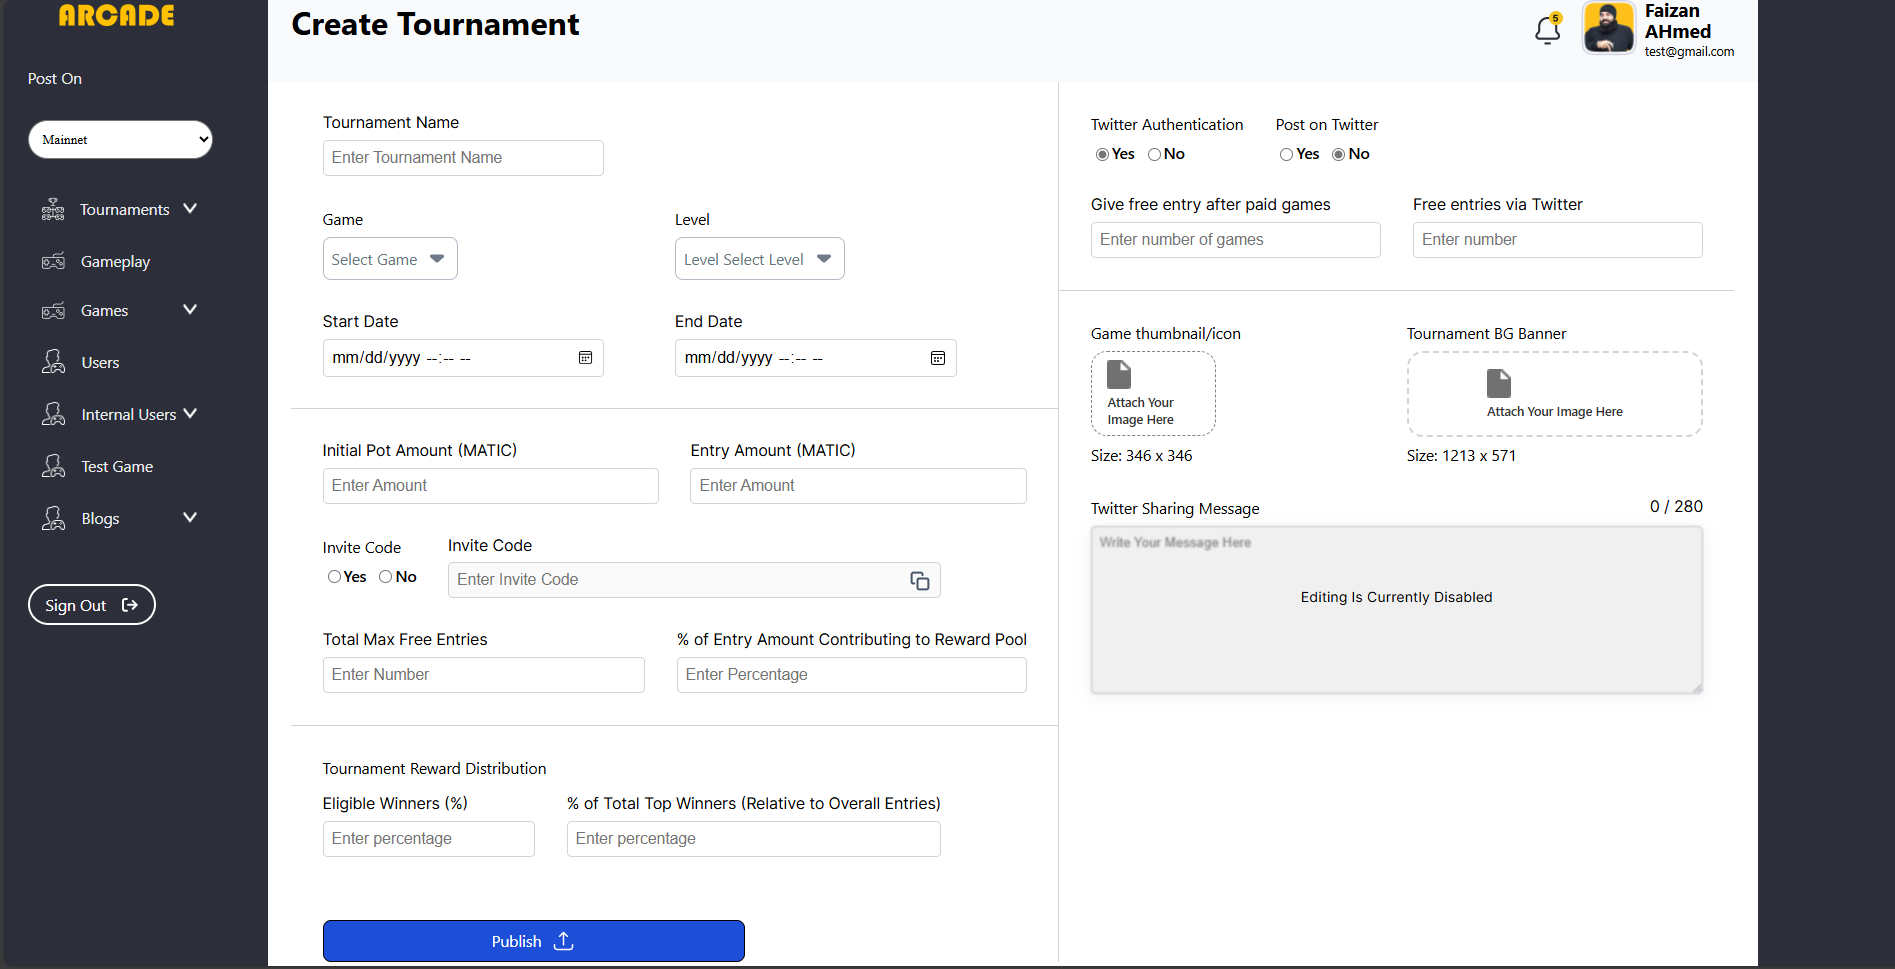Set Twitter Authentication to No
Screen dimensions: 1895x969
(x=1155, y=154)
